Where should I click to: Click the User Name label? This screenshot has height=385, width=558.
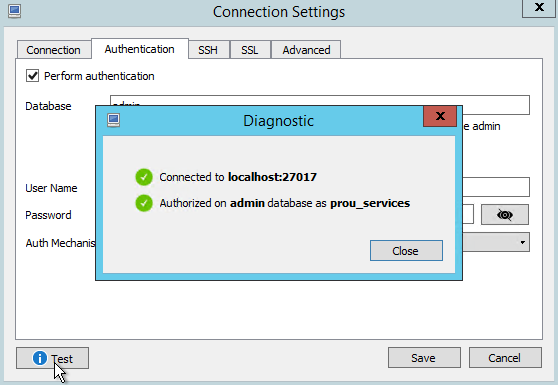pyautogui.click(x=51, y=188)
